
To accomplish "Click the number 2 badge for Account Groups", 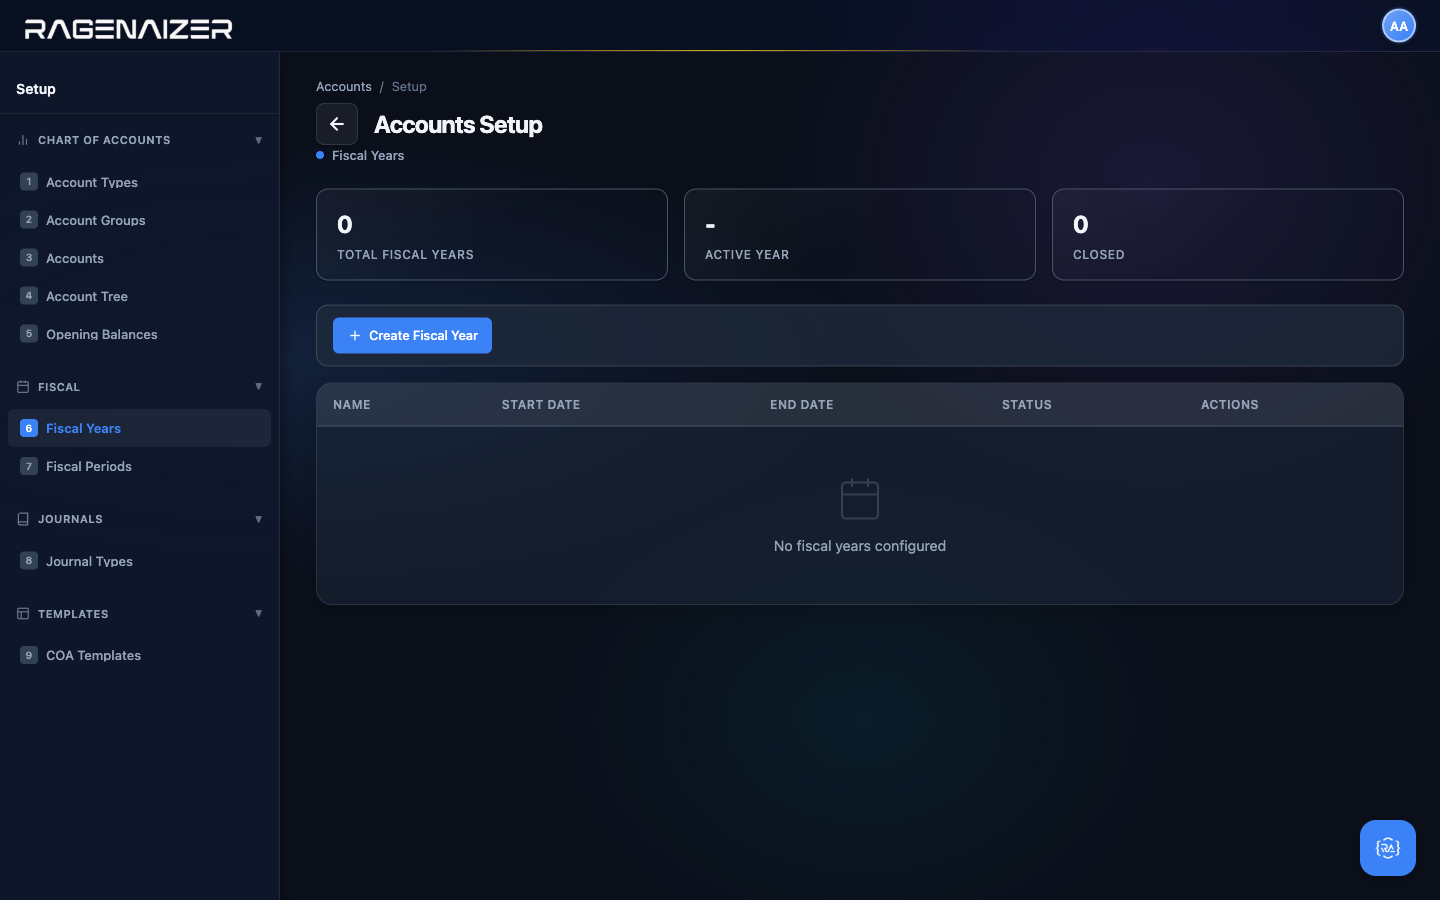I will click(x=29, y=220).
